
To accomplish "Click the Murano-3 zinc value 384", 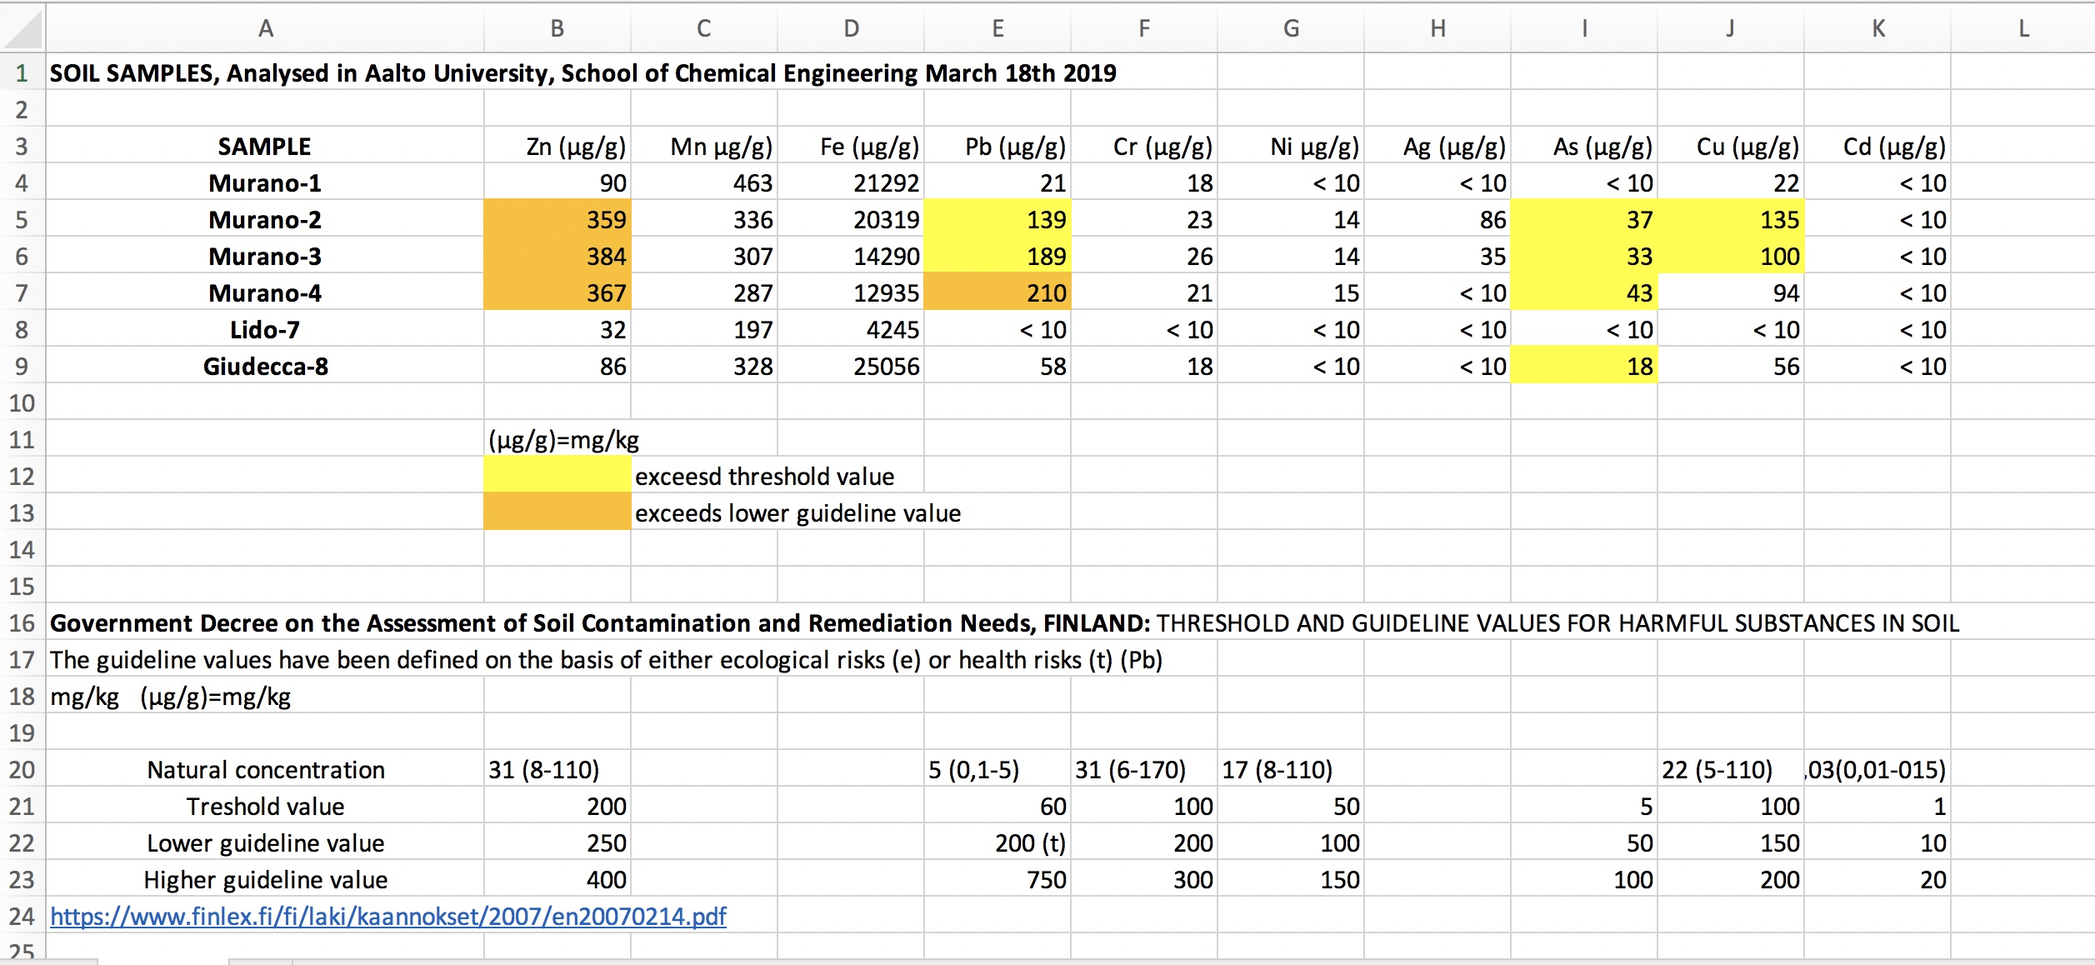I will [557, 257].
